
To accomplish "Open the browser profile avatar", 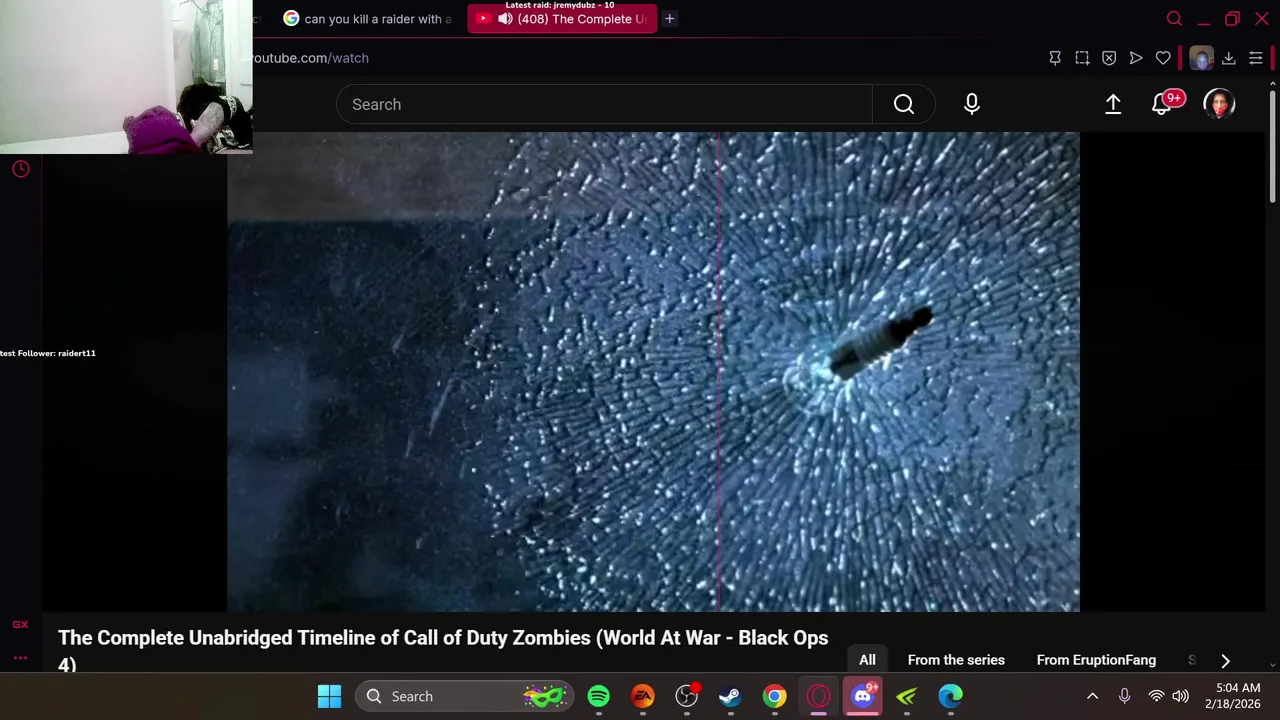I will pyautogui.click(x=1201, y=58).
